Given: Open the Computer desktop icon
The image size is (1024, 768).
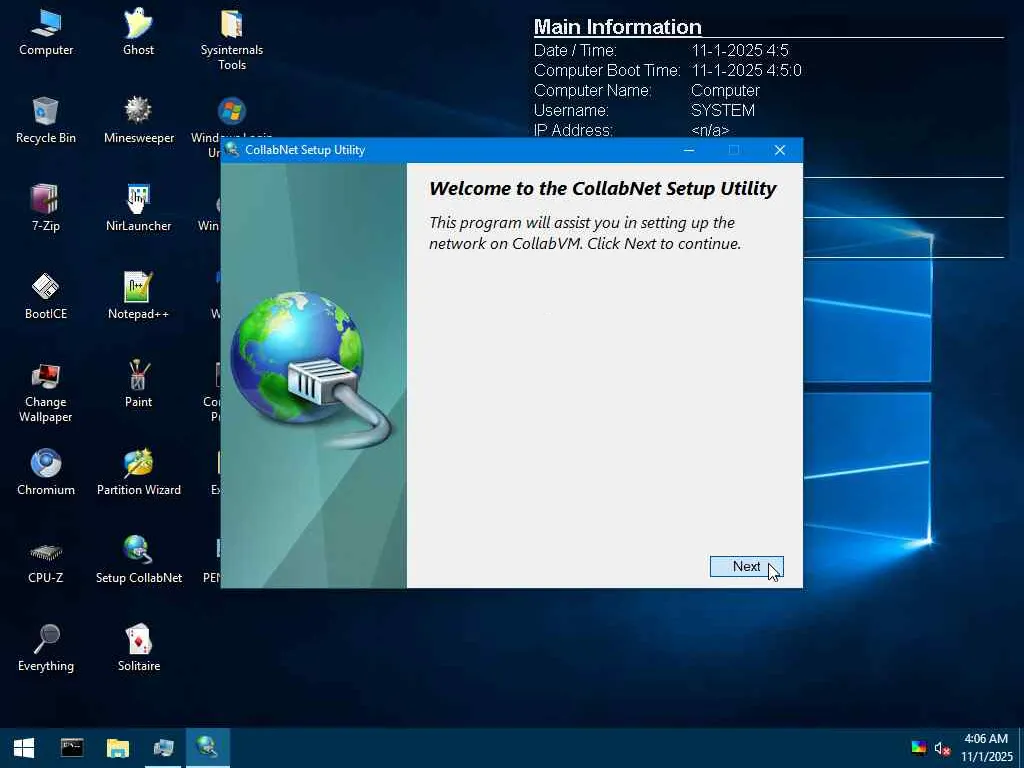Looking at the screenshot, I should tap(46, 33).
